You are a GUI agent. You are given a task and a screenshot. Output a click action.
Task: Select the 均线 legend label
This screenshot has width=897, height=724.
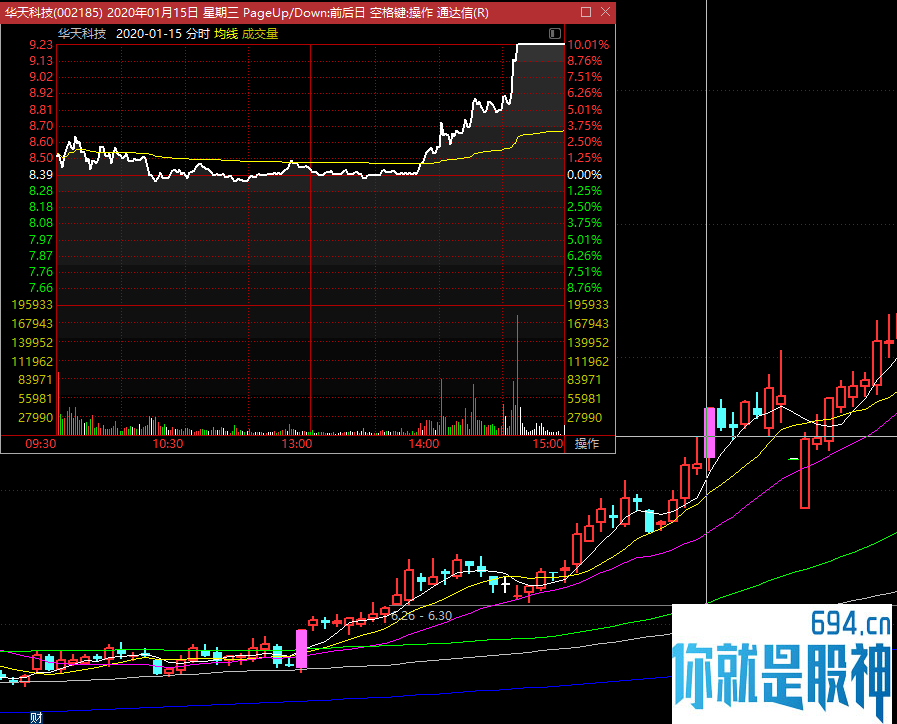226,34
